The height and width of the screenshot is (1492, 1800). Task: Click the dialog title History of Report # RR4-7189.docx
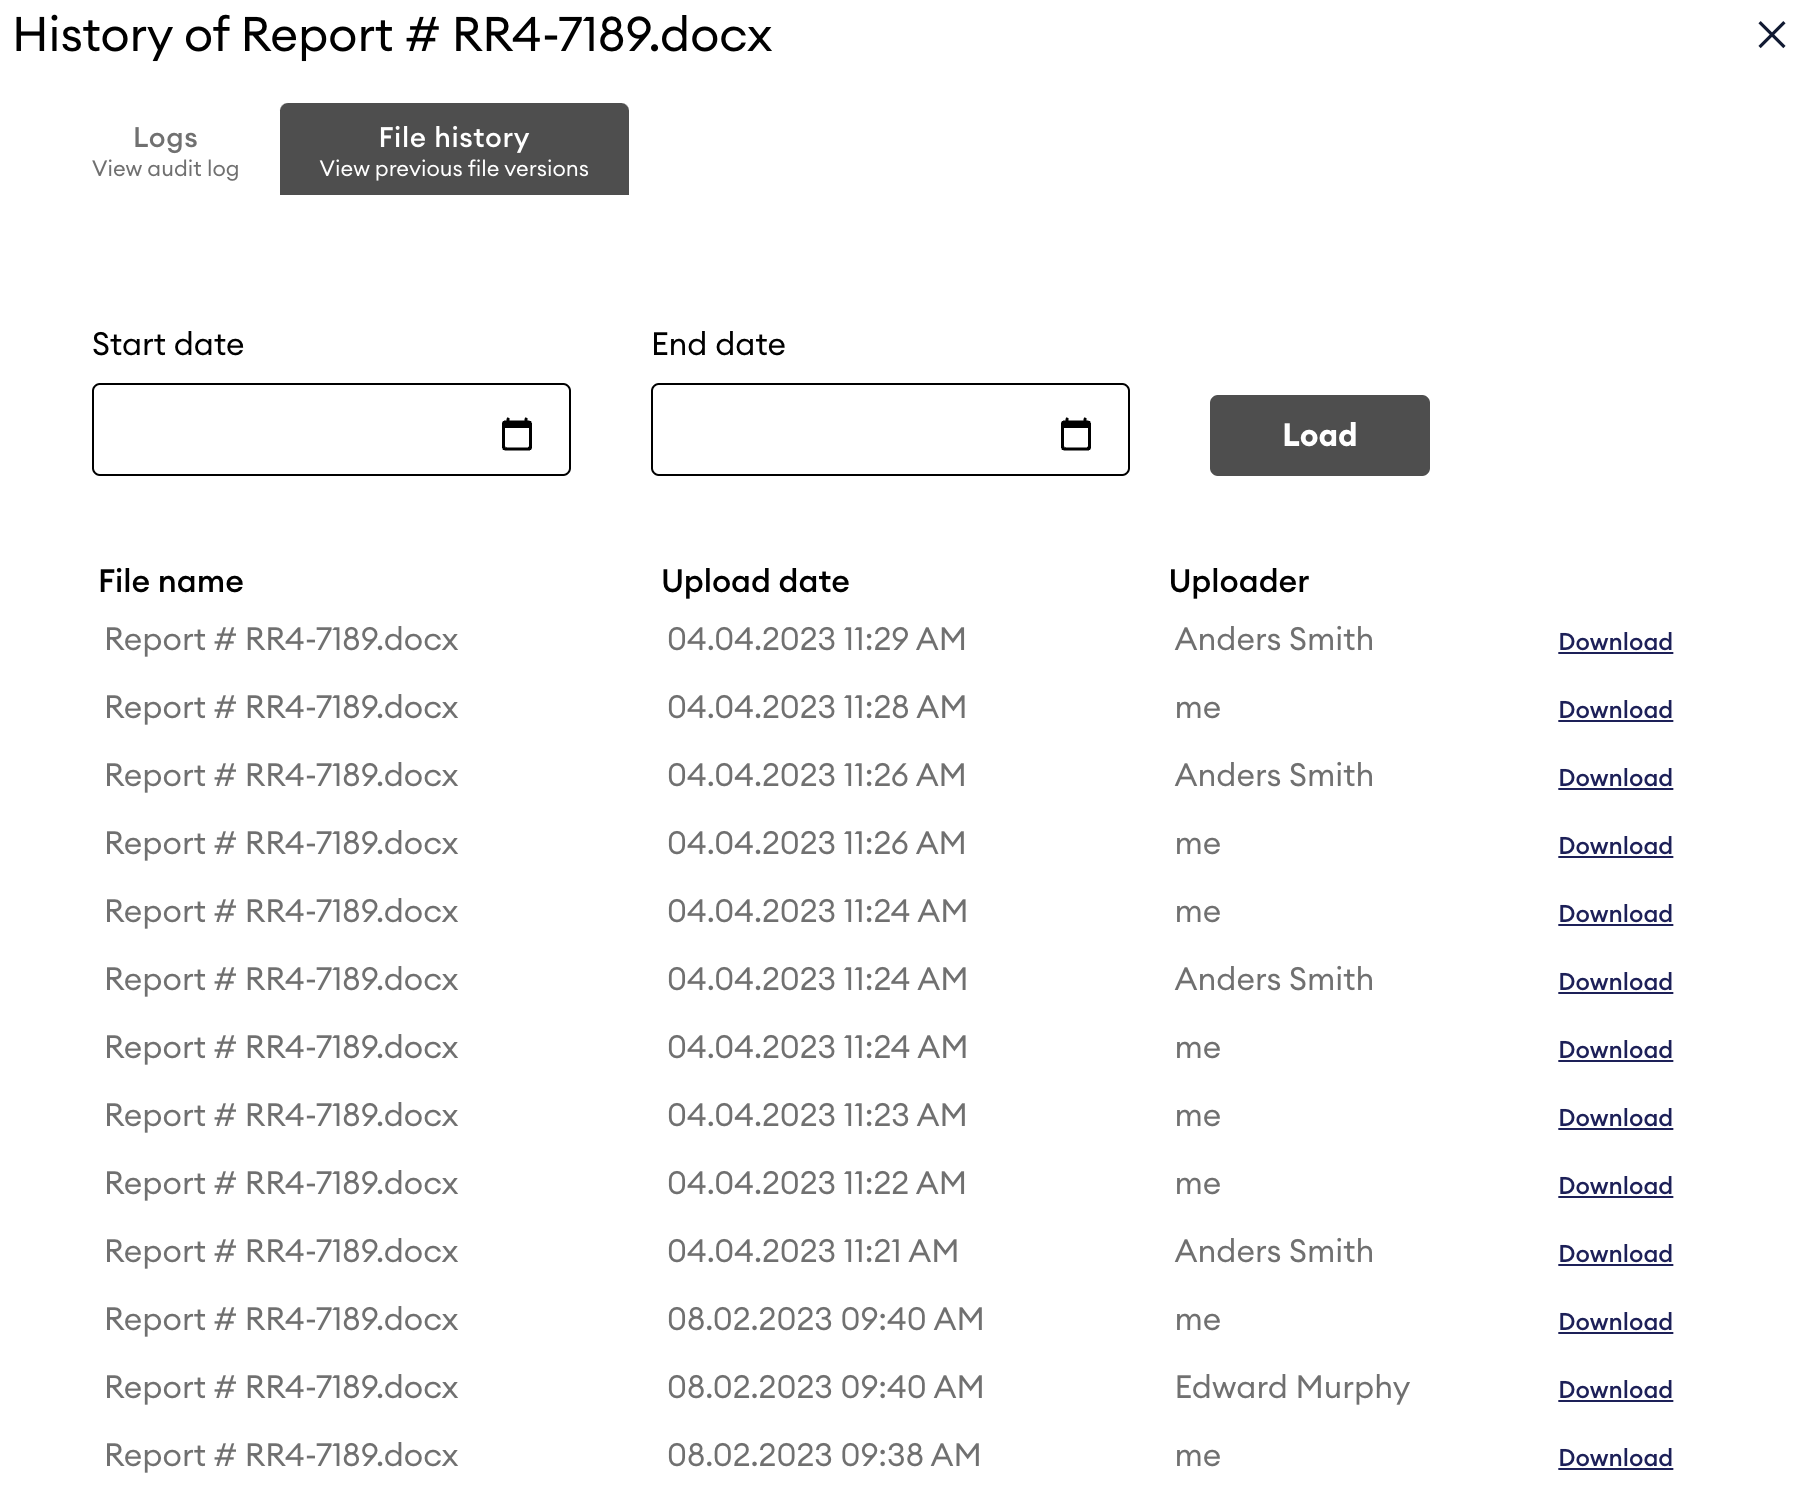(392, 35)
